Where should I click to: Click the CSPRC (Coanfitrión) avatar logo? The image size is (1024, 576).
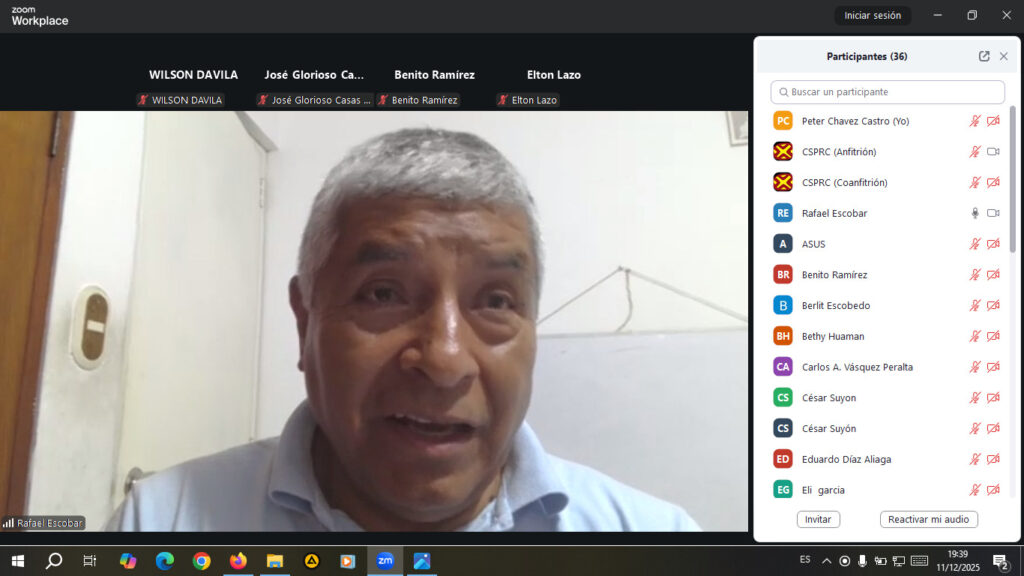(x=783, y=182)
